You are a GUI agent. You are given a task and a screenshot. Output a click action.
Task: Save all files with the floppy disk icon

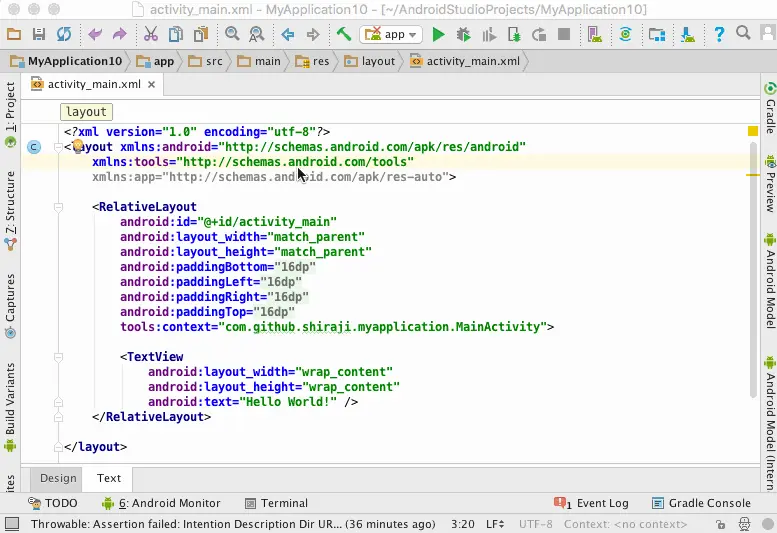click(39, 34)
